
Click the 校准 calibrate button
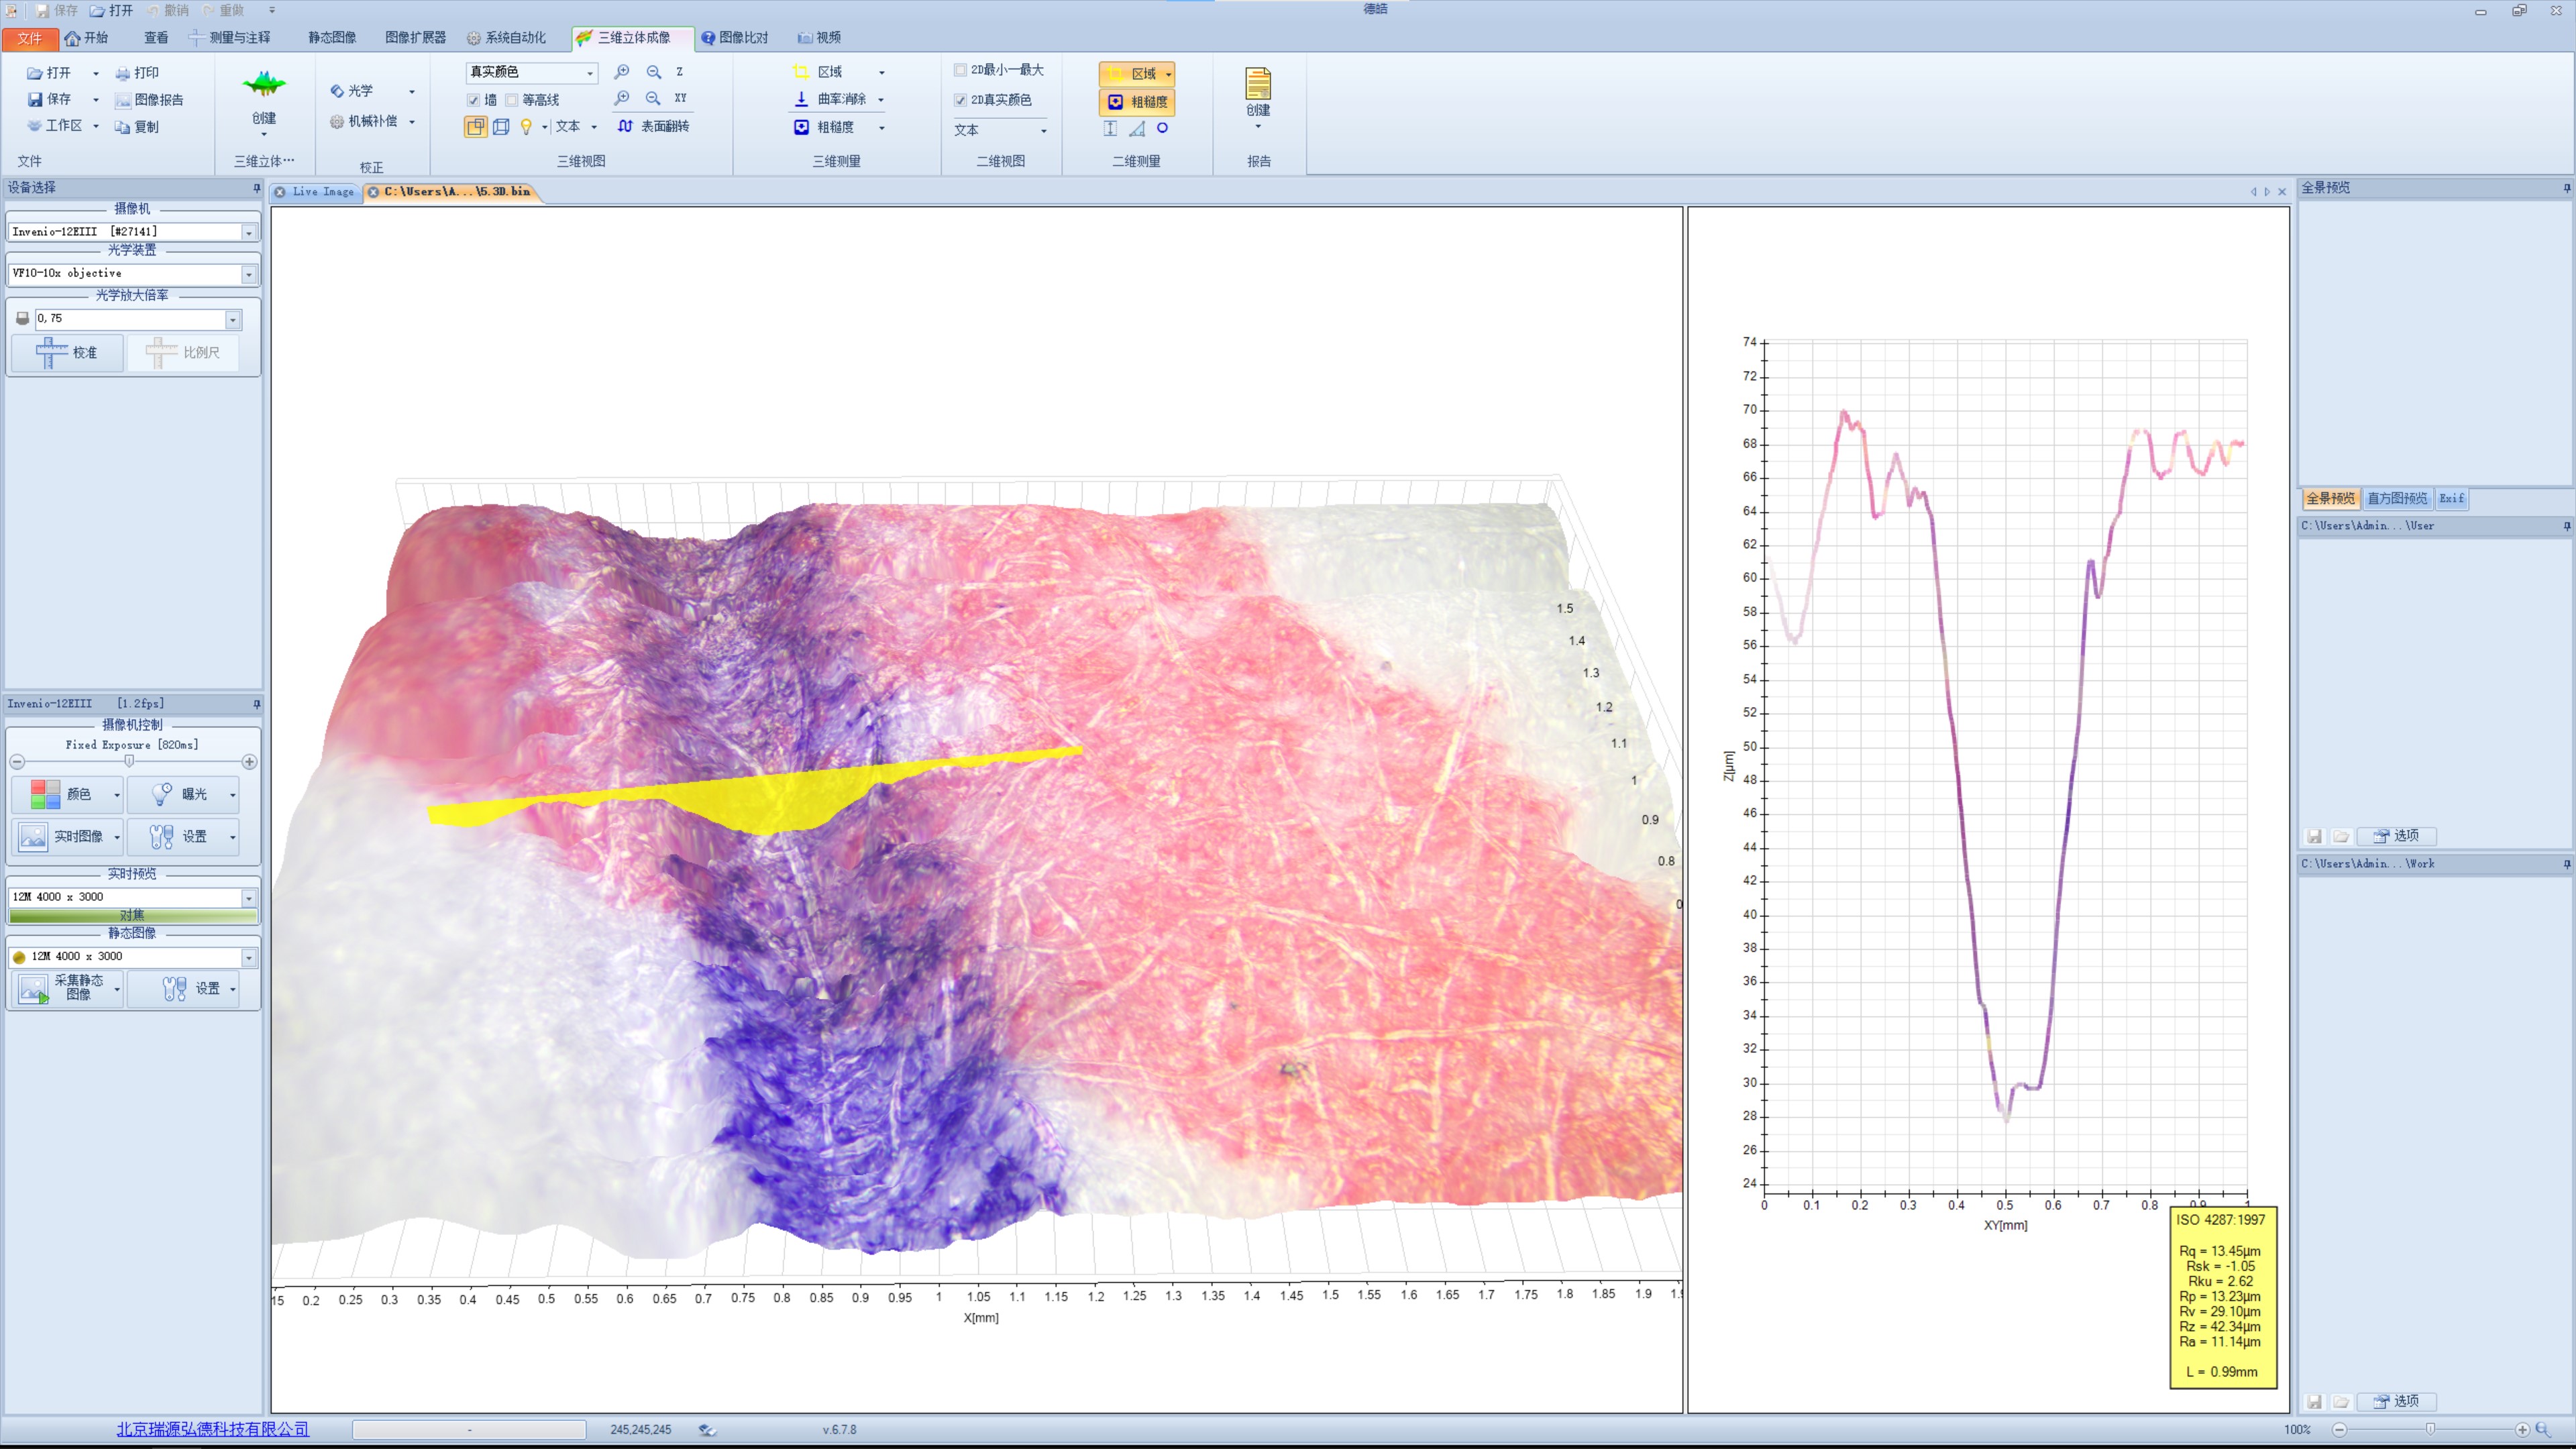click(67, 352)
